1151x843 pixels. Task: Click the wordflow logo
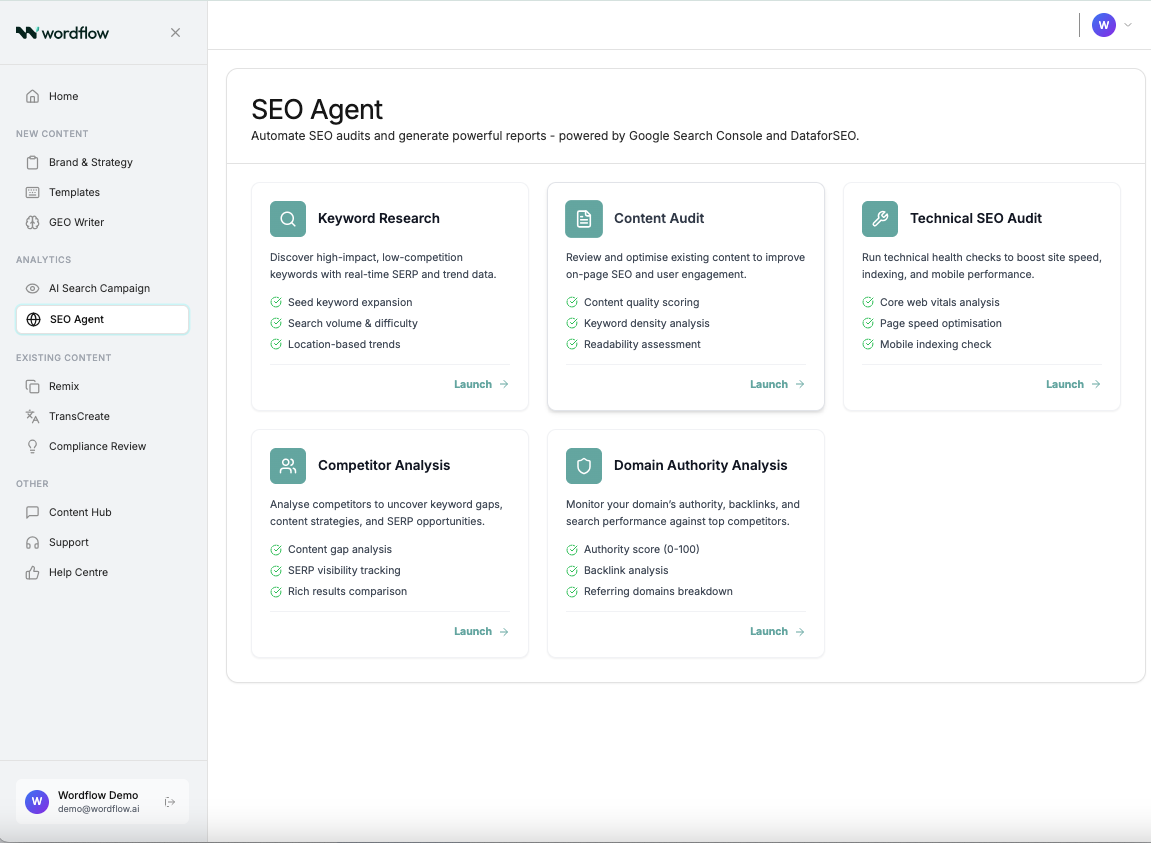pos(62,32)
